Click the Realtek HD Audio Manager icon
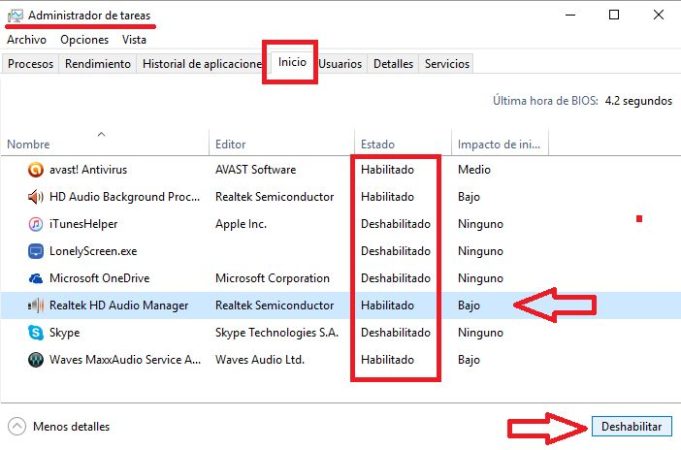The height and width of the screenshot is (450, 681). pos(36,305)
